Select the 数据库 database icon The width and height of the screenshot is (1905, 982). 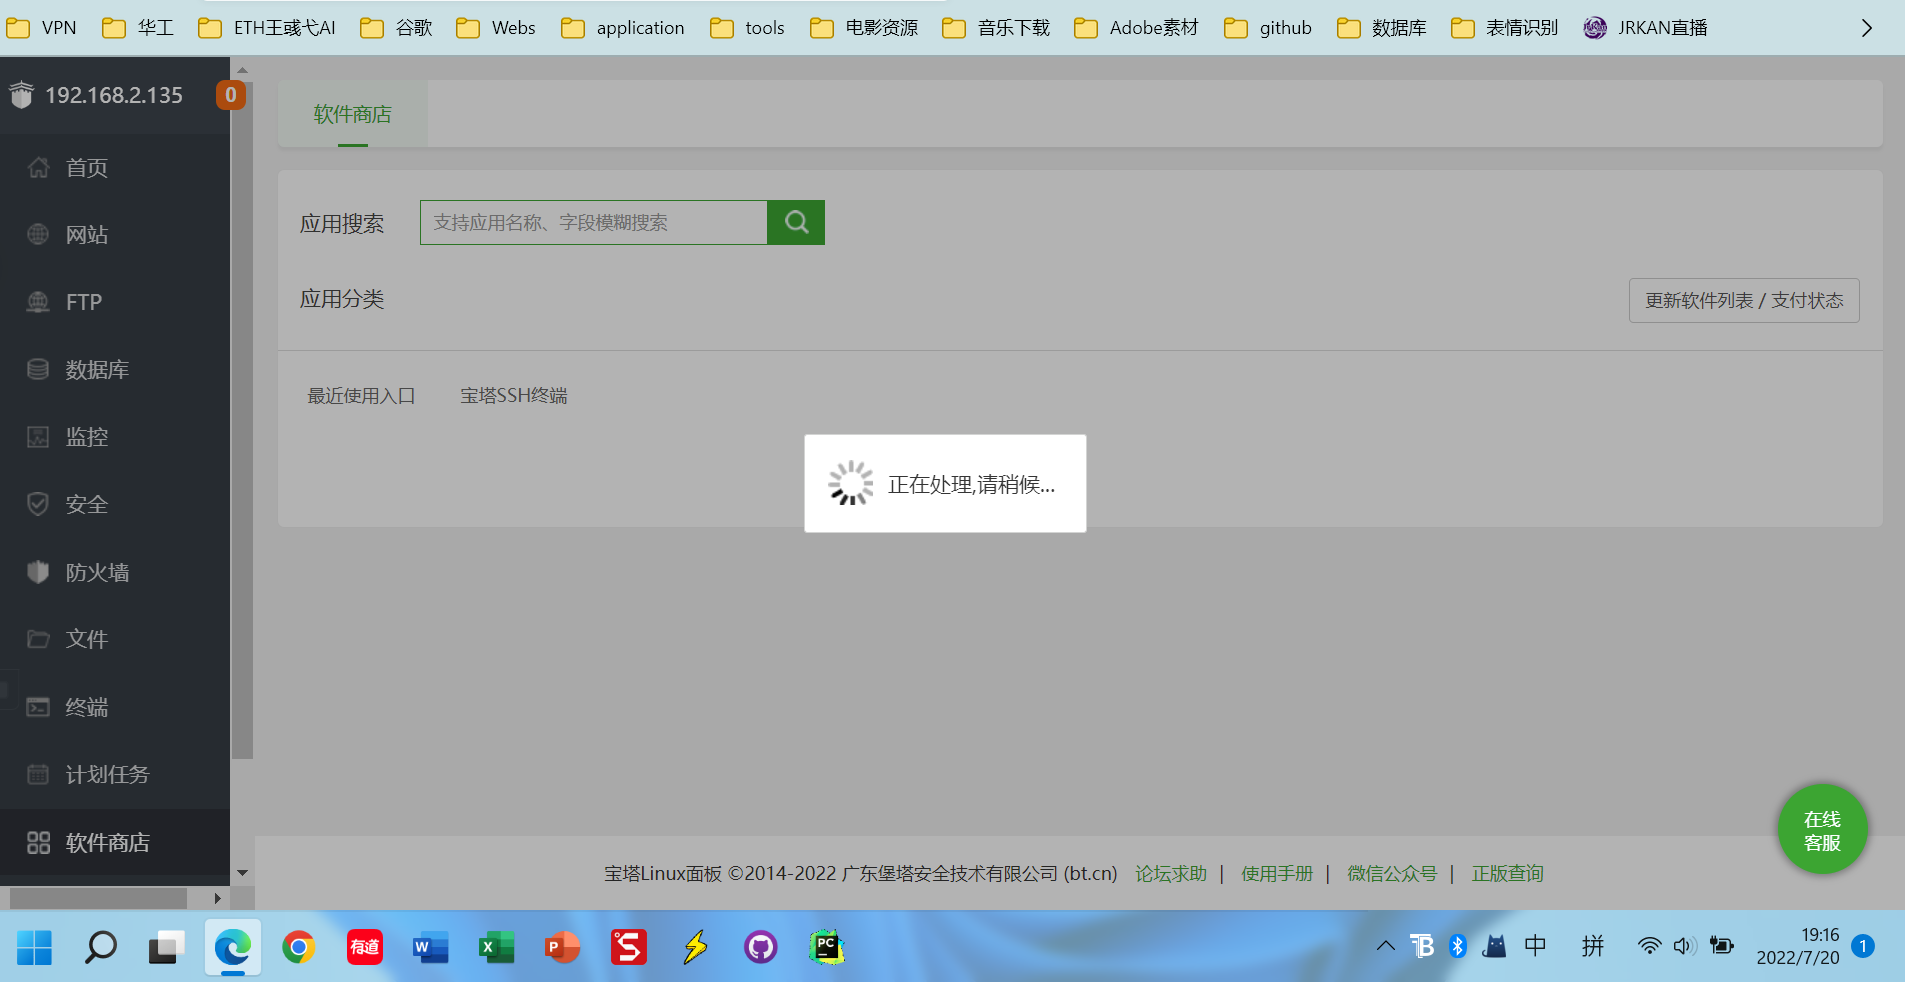pyautogui.click(x=37, y=369)
